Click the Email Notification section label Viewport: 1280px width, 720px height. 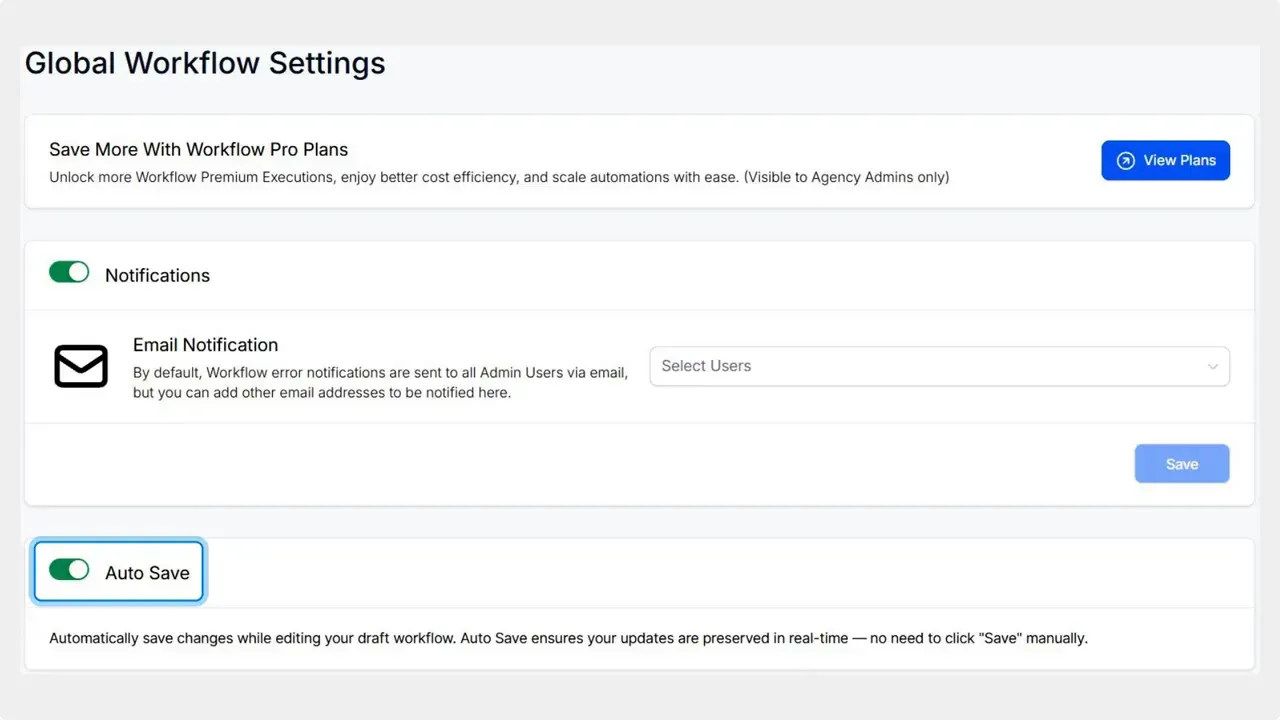click(205, 344)
